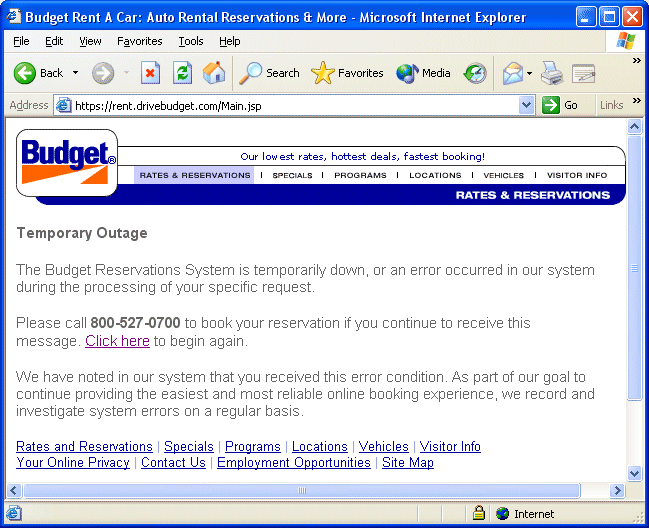Go to the Home page icon
Viewport: 649px width, 528px height.
(214, 73)
